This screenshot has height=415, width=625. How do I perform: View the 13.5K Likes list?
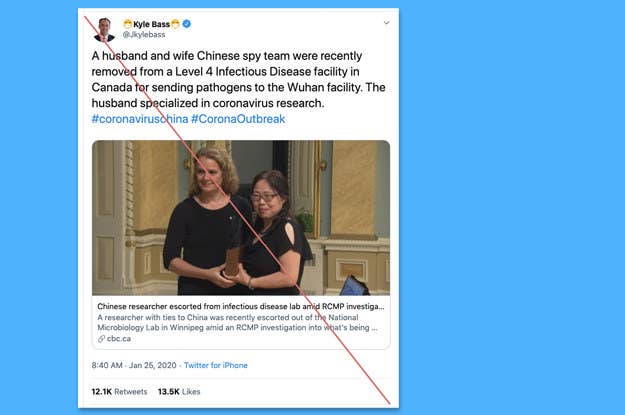click(179, 391)
